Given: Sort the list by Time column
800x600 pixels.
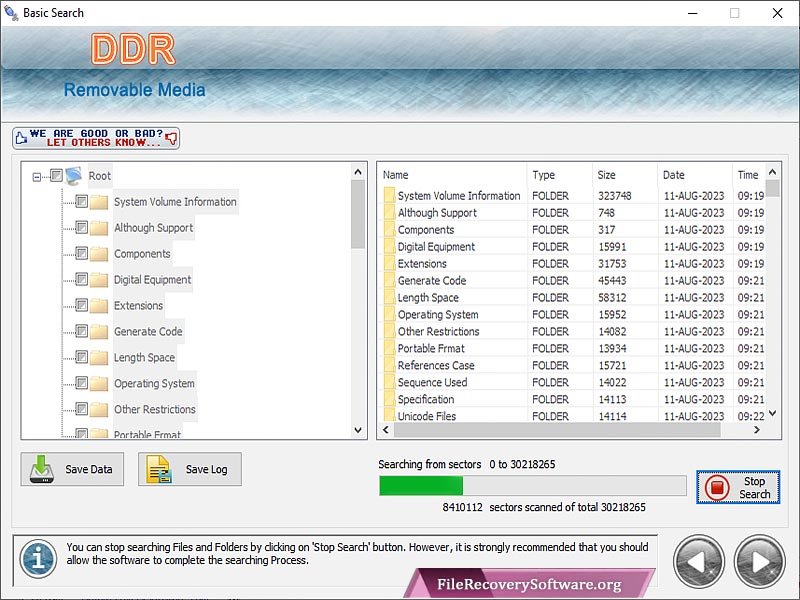Looking at the screenshot, I should tap(749, 175).
